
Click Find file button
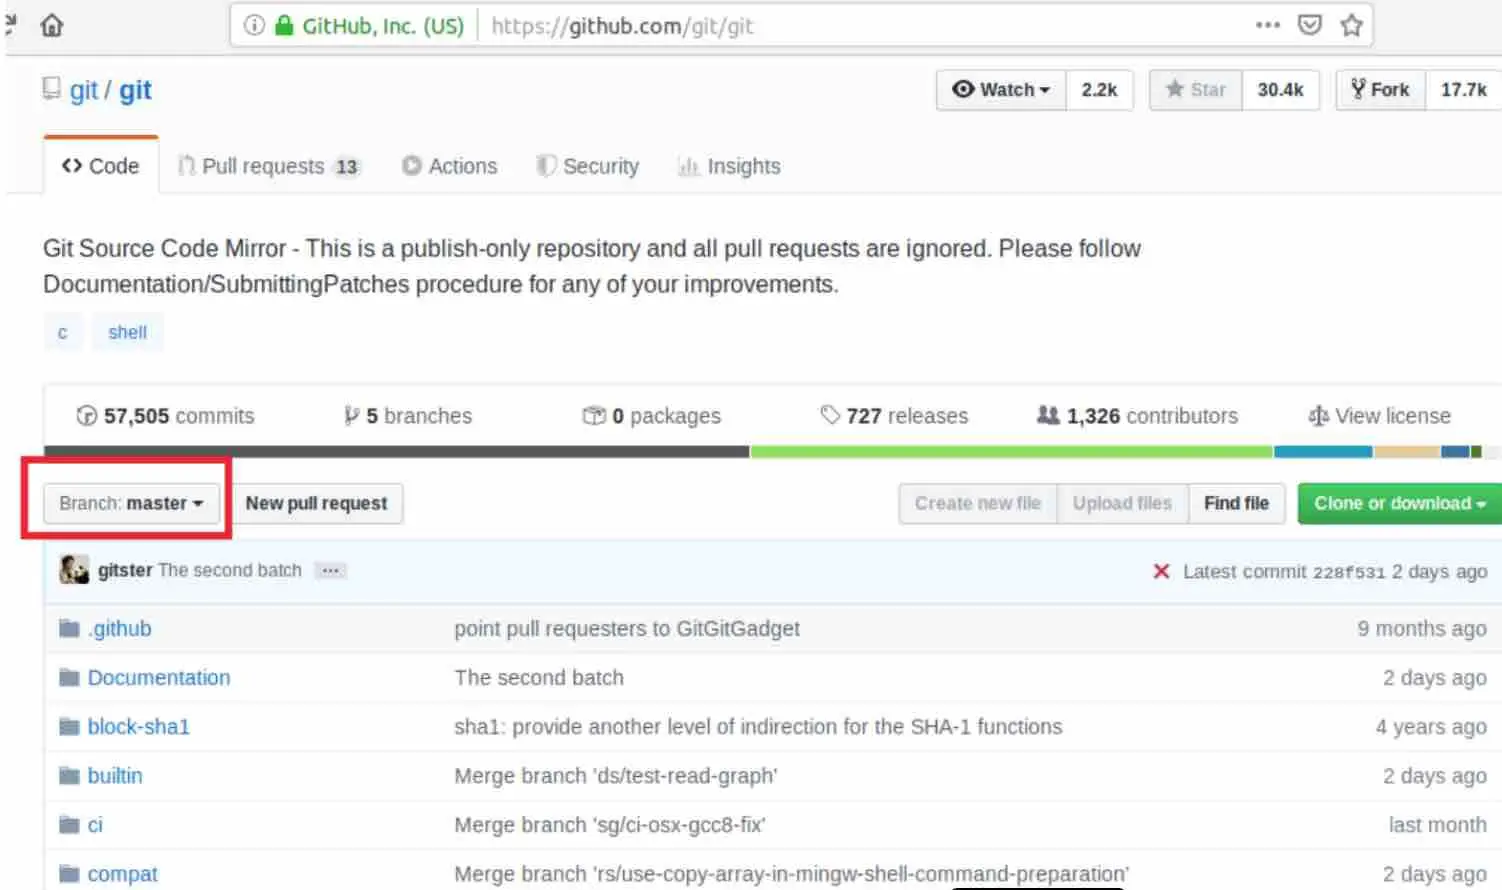[x=1236, y=503]
